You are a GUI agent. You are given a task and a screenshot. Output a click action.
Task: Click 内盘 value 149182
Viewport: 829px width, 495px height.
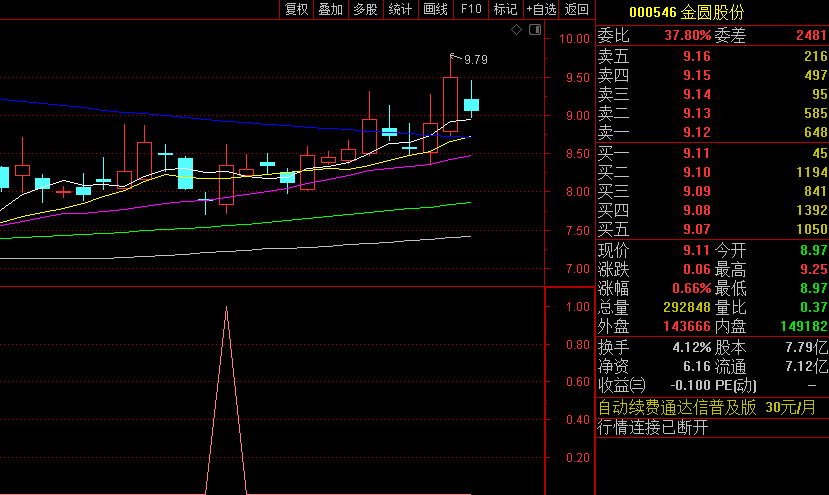tap(804, 326)
